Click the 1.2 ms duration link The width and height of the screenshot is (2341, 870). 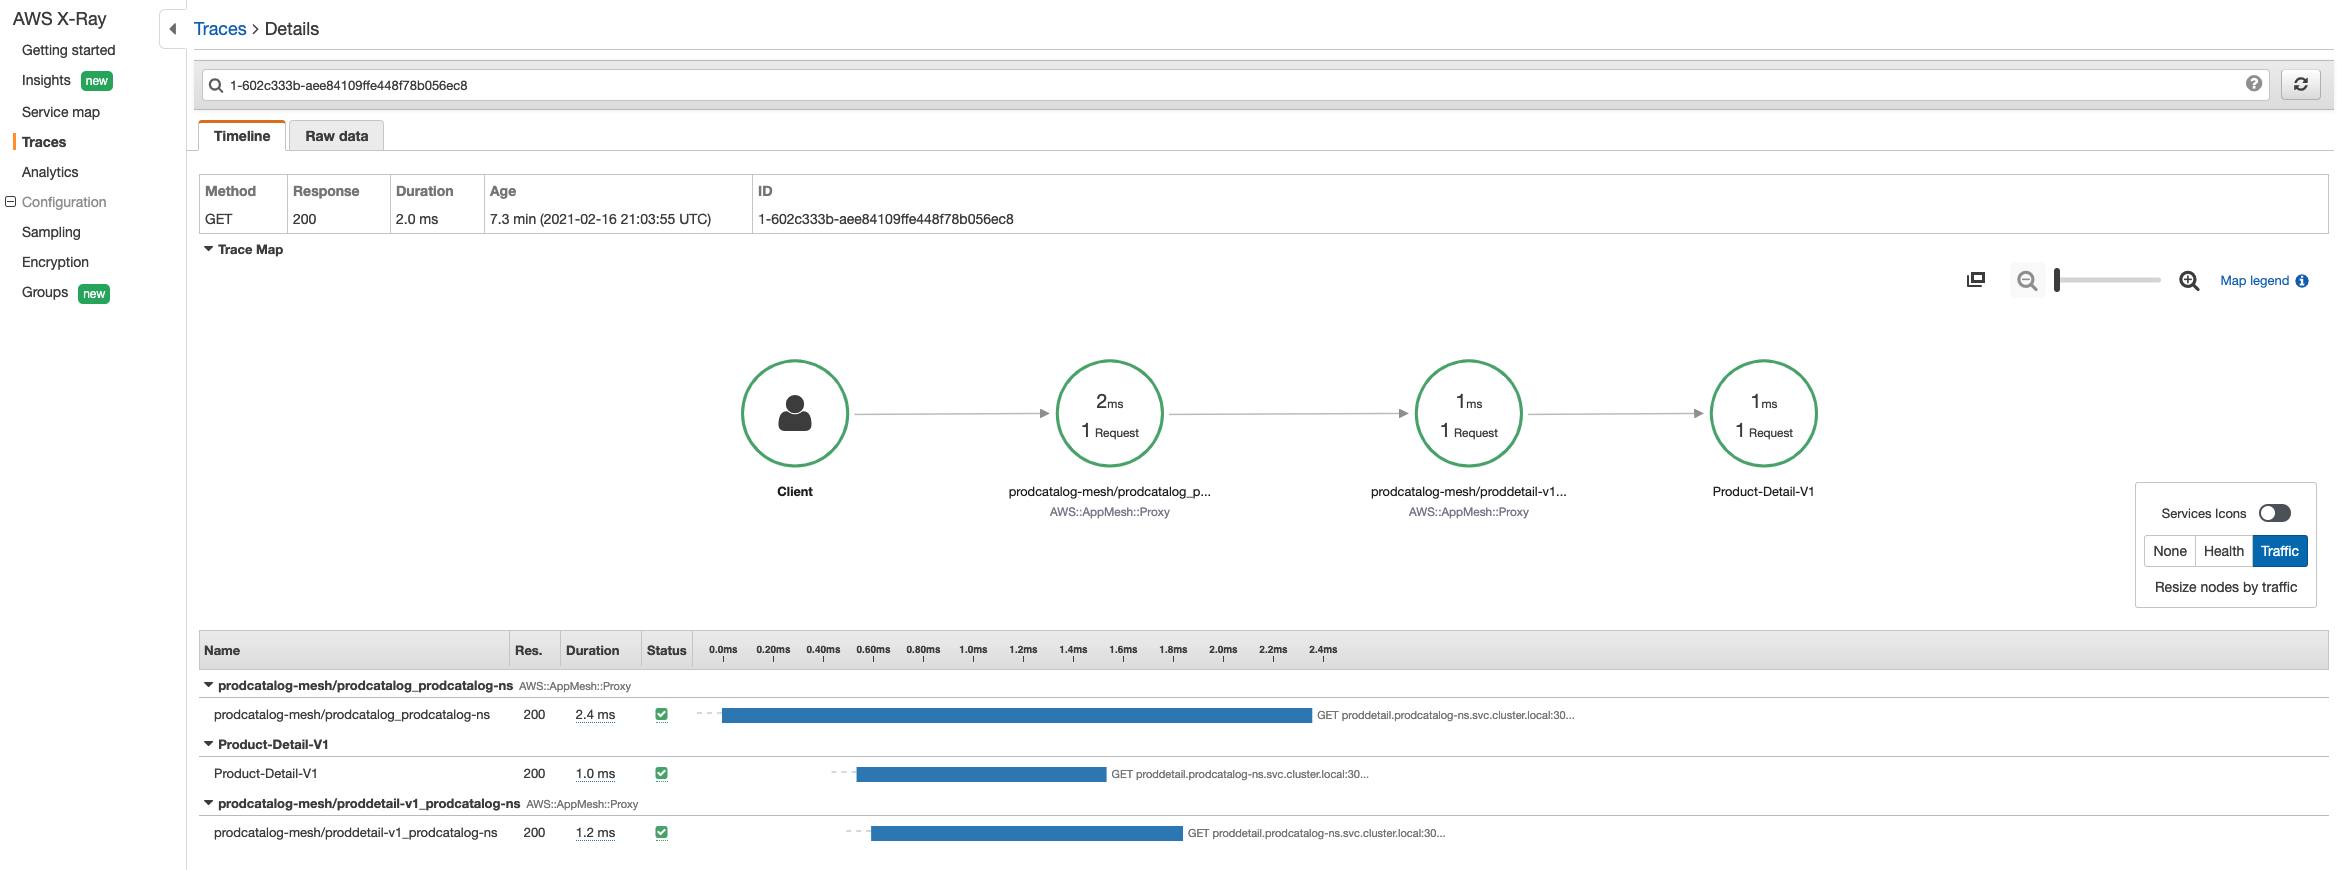(595, 833)
